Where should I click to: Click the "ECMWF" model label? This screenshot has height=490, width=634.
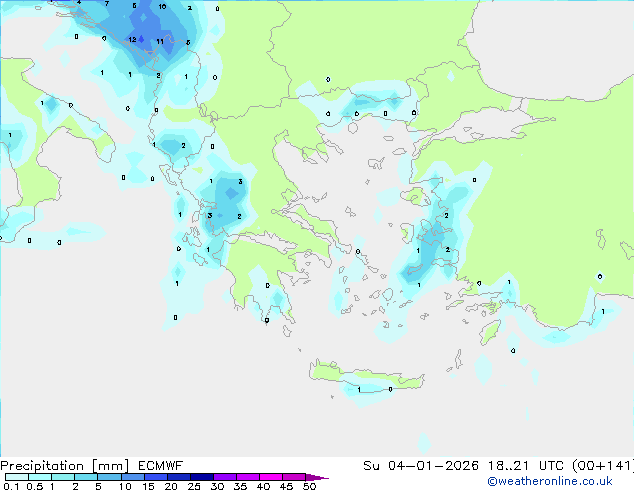161,466
